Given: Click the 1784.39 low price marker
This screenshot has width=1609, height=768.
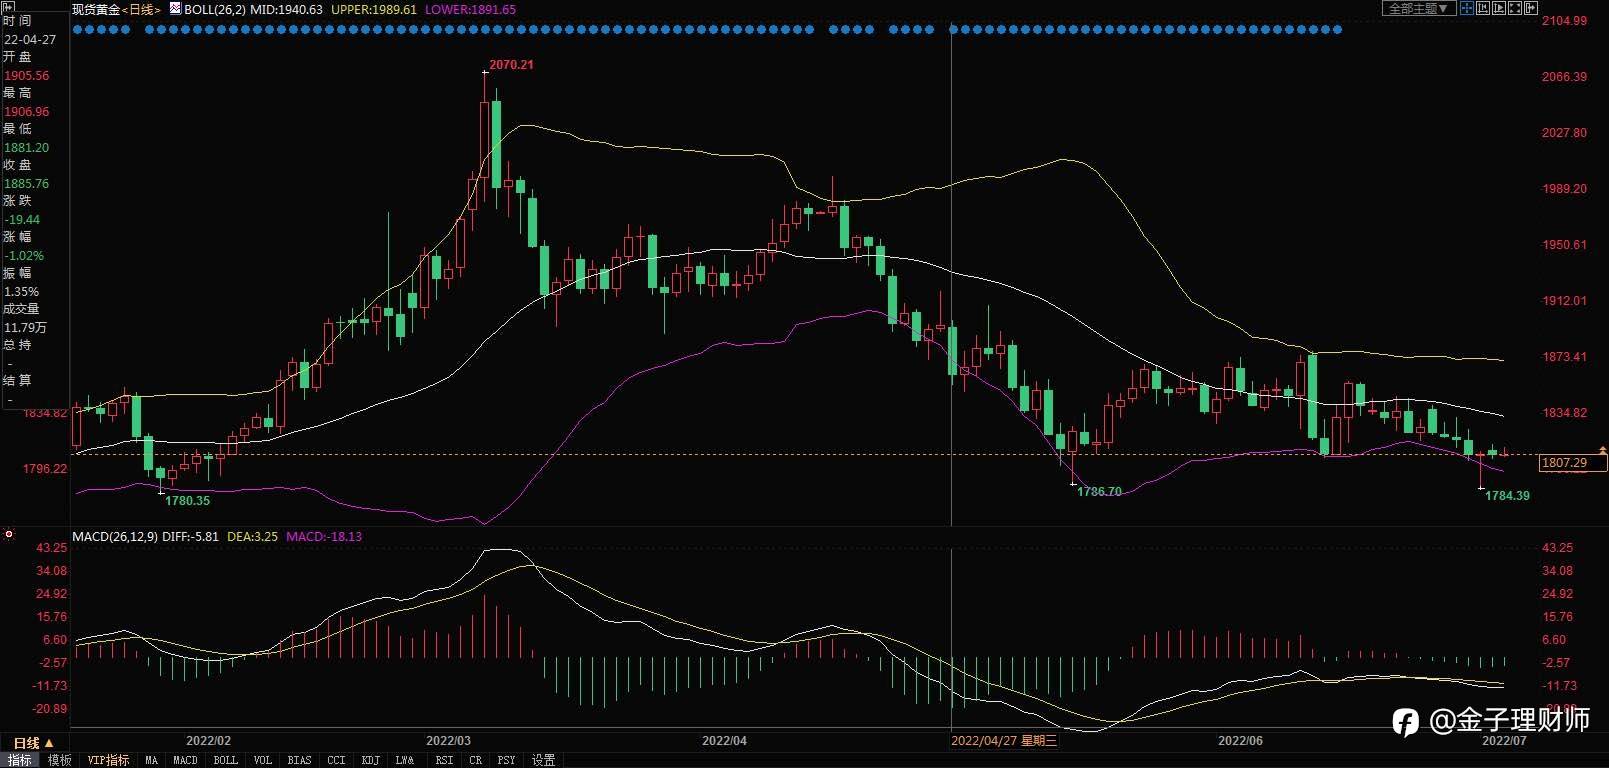Looking at the screenshot, I should 1507,496.
